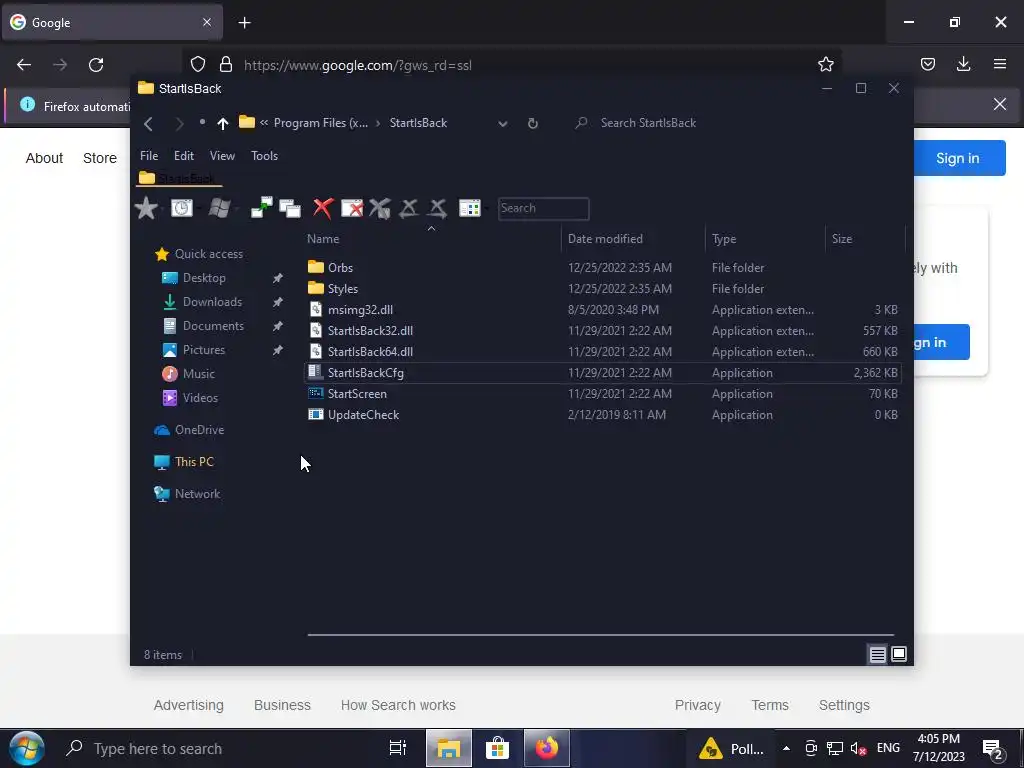Viewport: 1024px width, 768px height.
Task: Expand the breadcrumb double-chevron before Program Files
Action: click(264, 123)
